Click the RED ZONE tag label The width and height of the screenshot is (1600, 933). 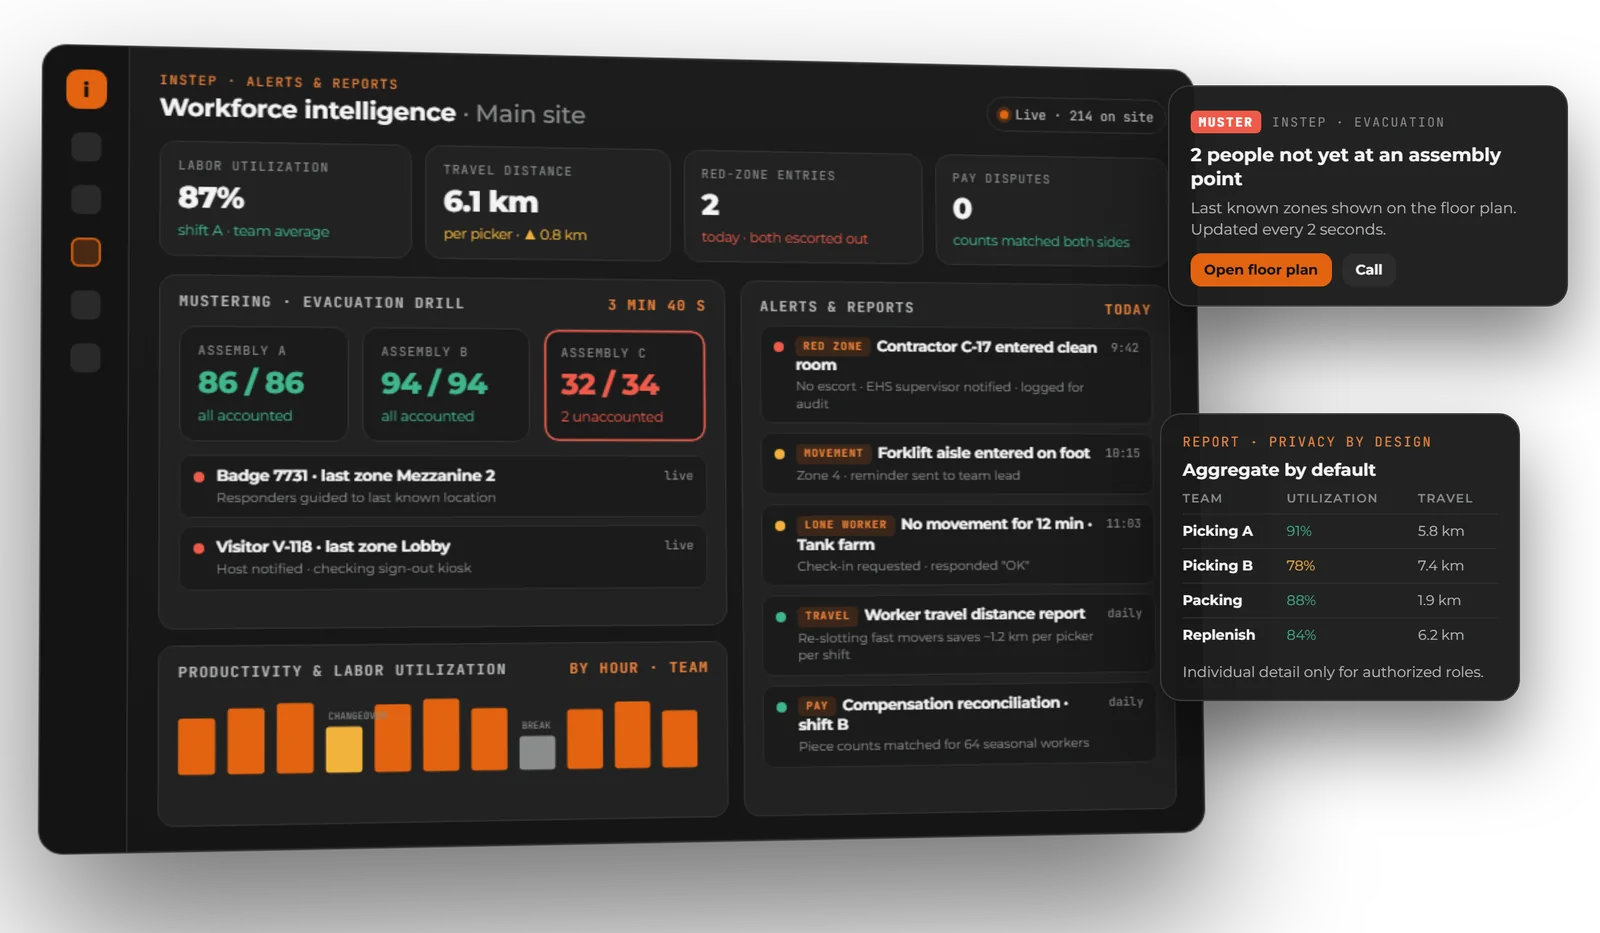coord(832,346)
